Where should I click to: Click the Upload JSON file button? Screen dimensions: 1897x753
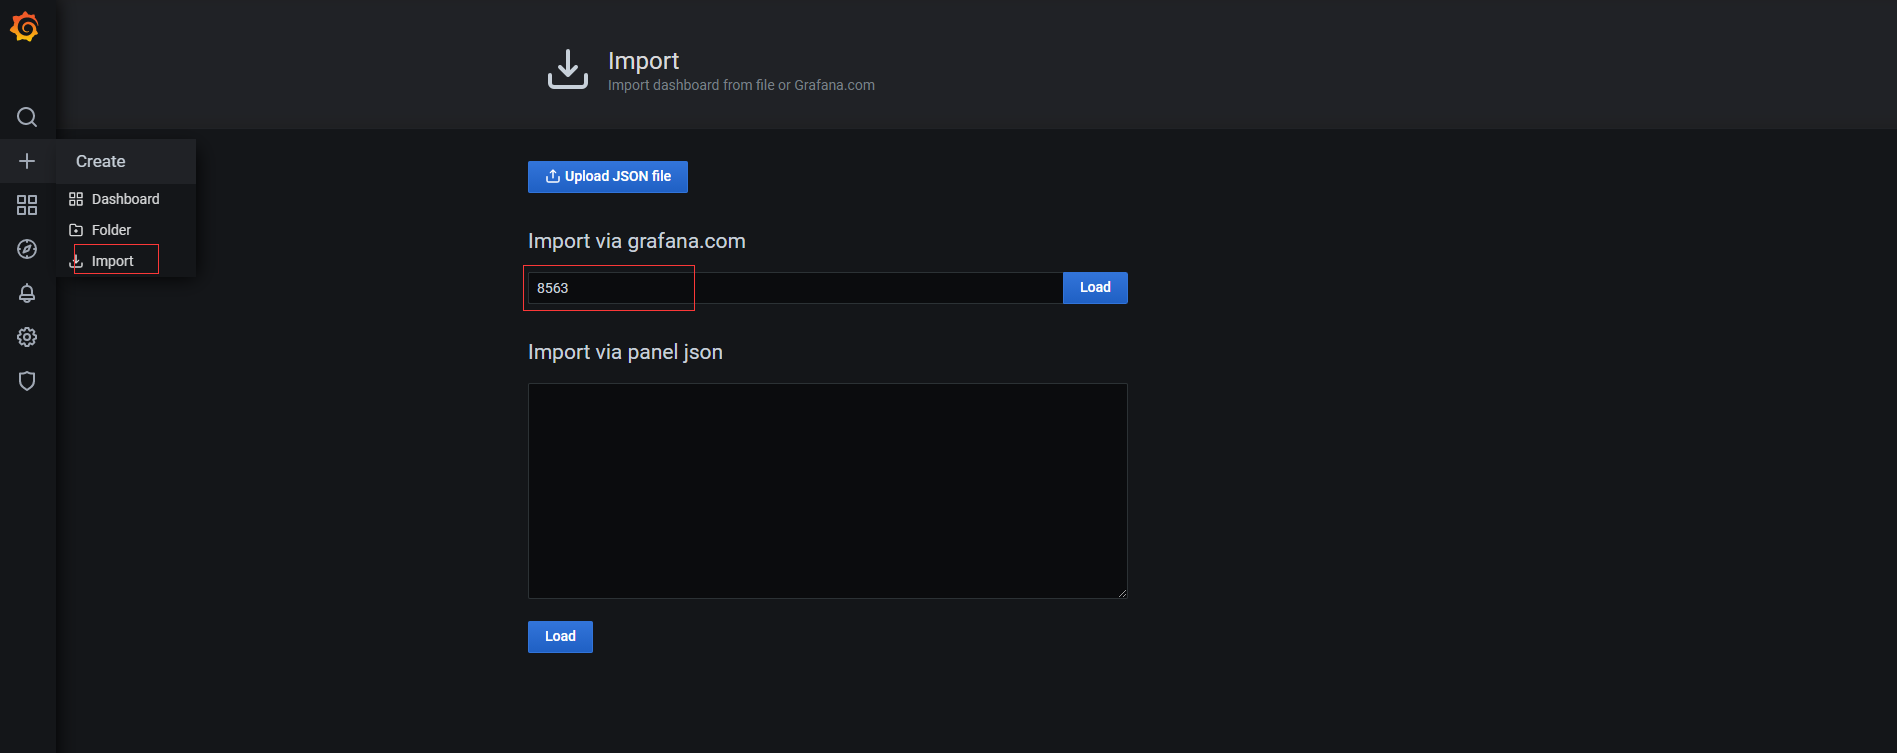click(608, 177)
